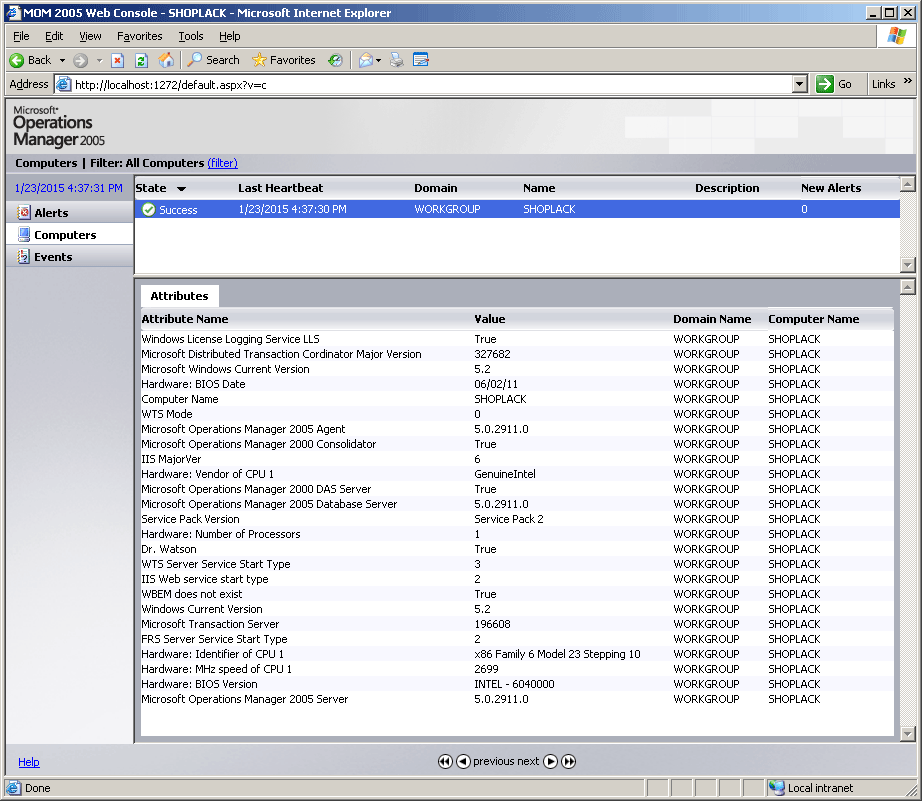Click the next page arrow icon
The height and width of the screenshot is (801, 922).
point(550,762)
